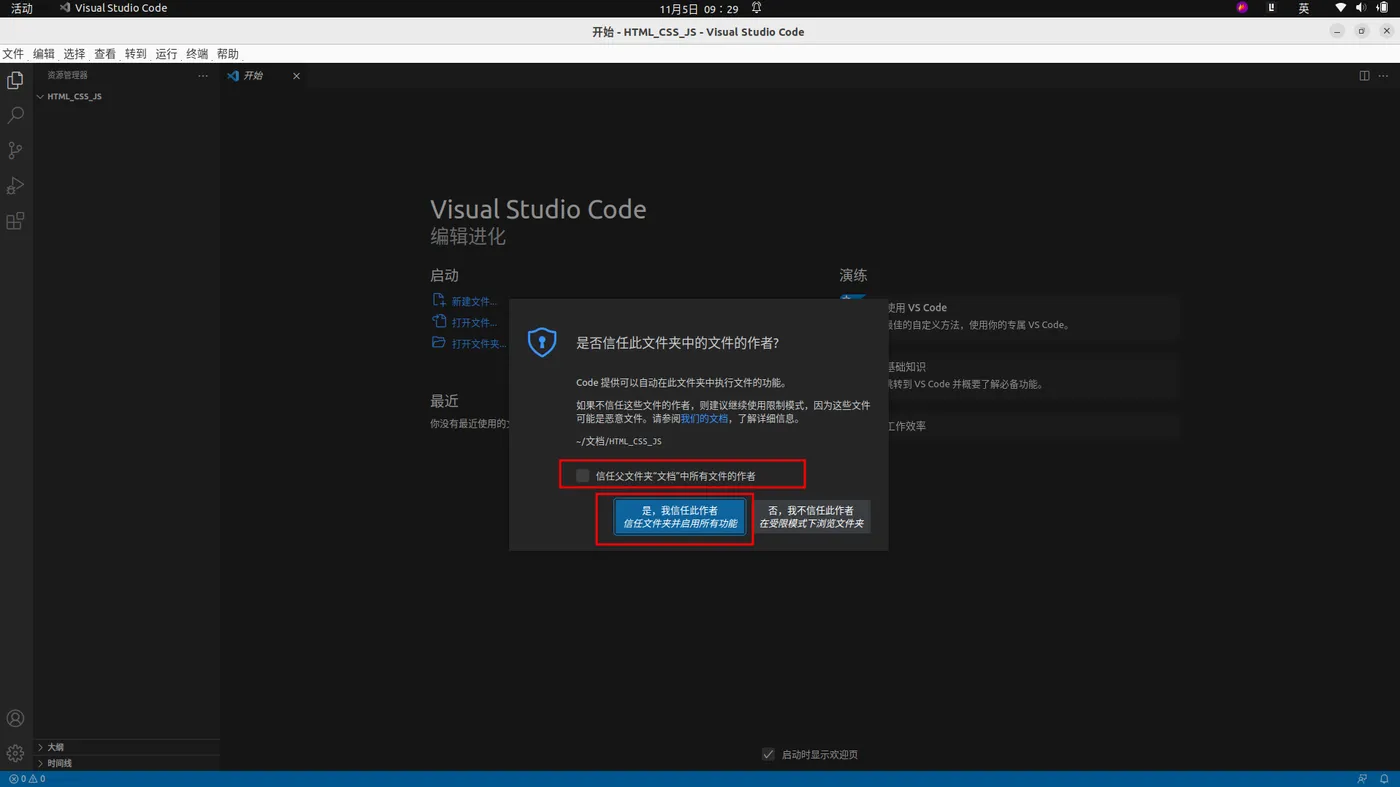Viewport: 1400px width, 787px height.
Task: Click the volume icon in system tray
Action: coord(1362,8)
